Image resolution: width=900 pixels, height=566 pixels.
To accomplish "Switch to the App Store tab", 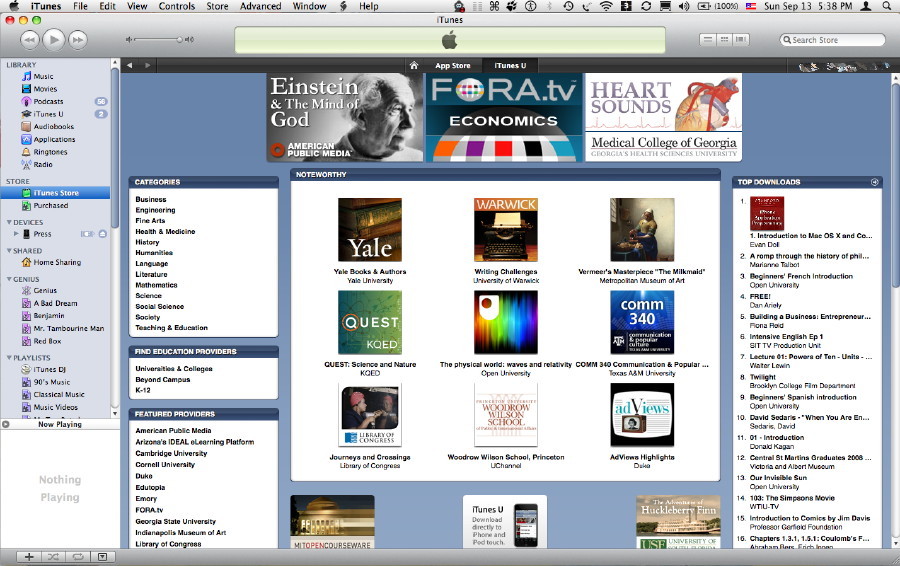I will [452, 65].
